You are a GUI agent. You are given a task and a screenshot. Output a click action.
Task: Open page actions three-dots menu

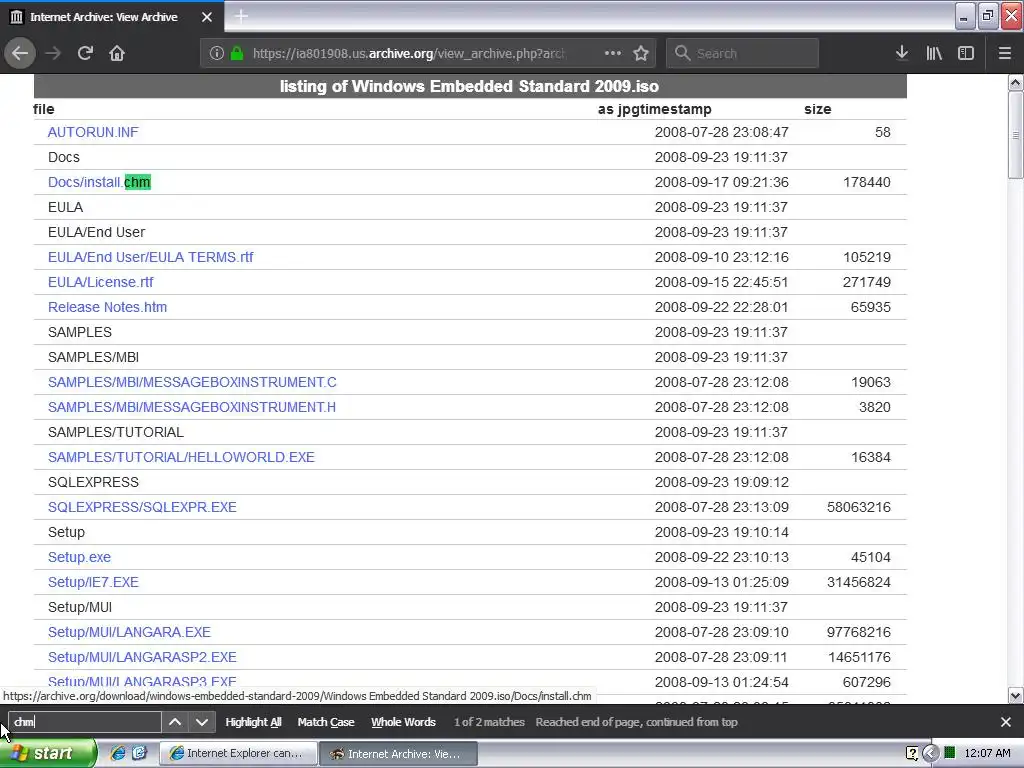click(x=613, y=53)
